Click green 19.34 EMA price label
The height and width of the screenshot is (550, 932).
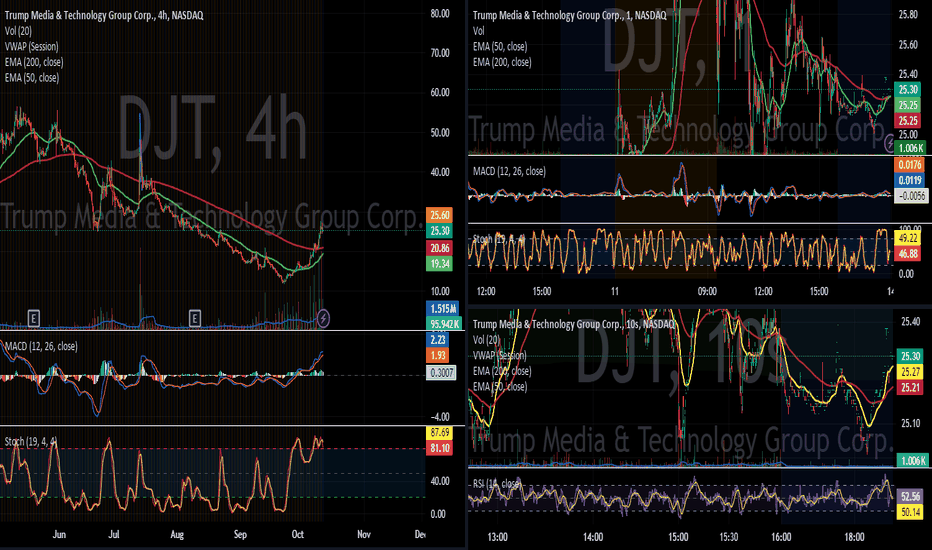[440, 263]
